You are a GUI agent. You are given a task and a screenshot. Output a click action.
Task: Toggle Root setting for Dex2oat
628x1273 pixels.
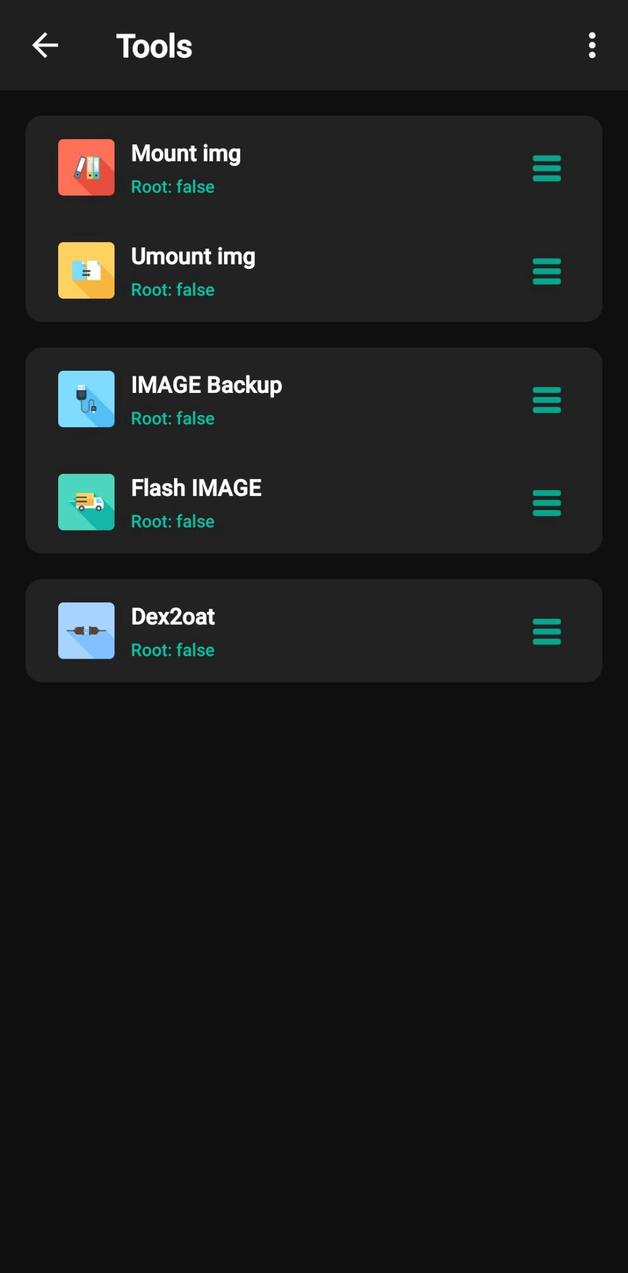pos(172,648)
